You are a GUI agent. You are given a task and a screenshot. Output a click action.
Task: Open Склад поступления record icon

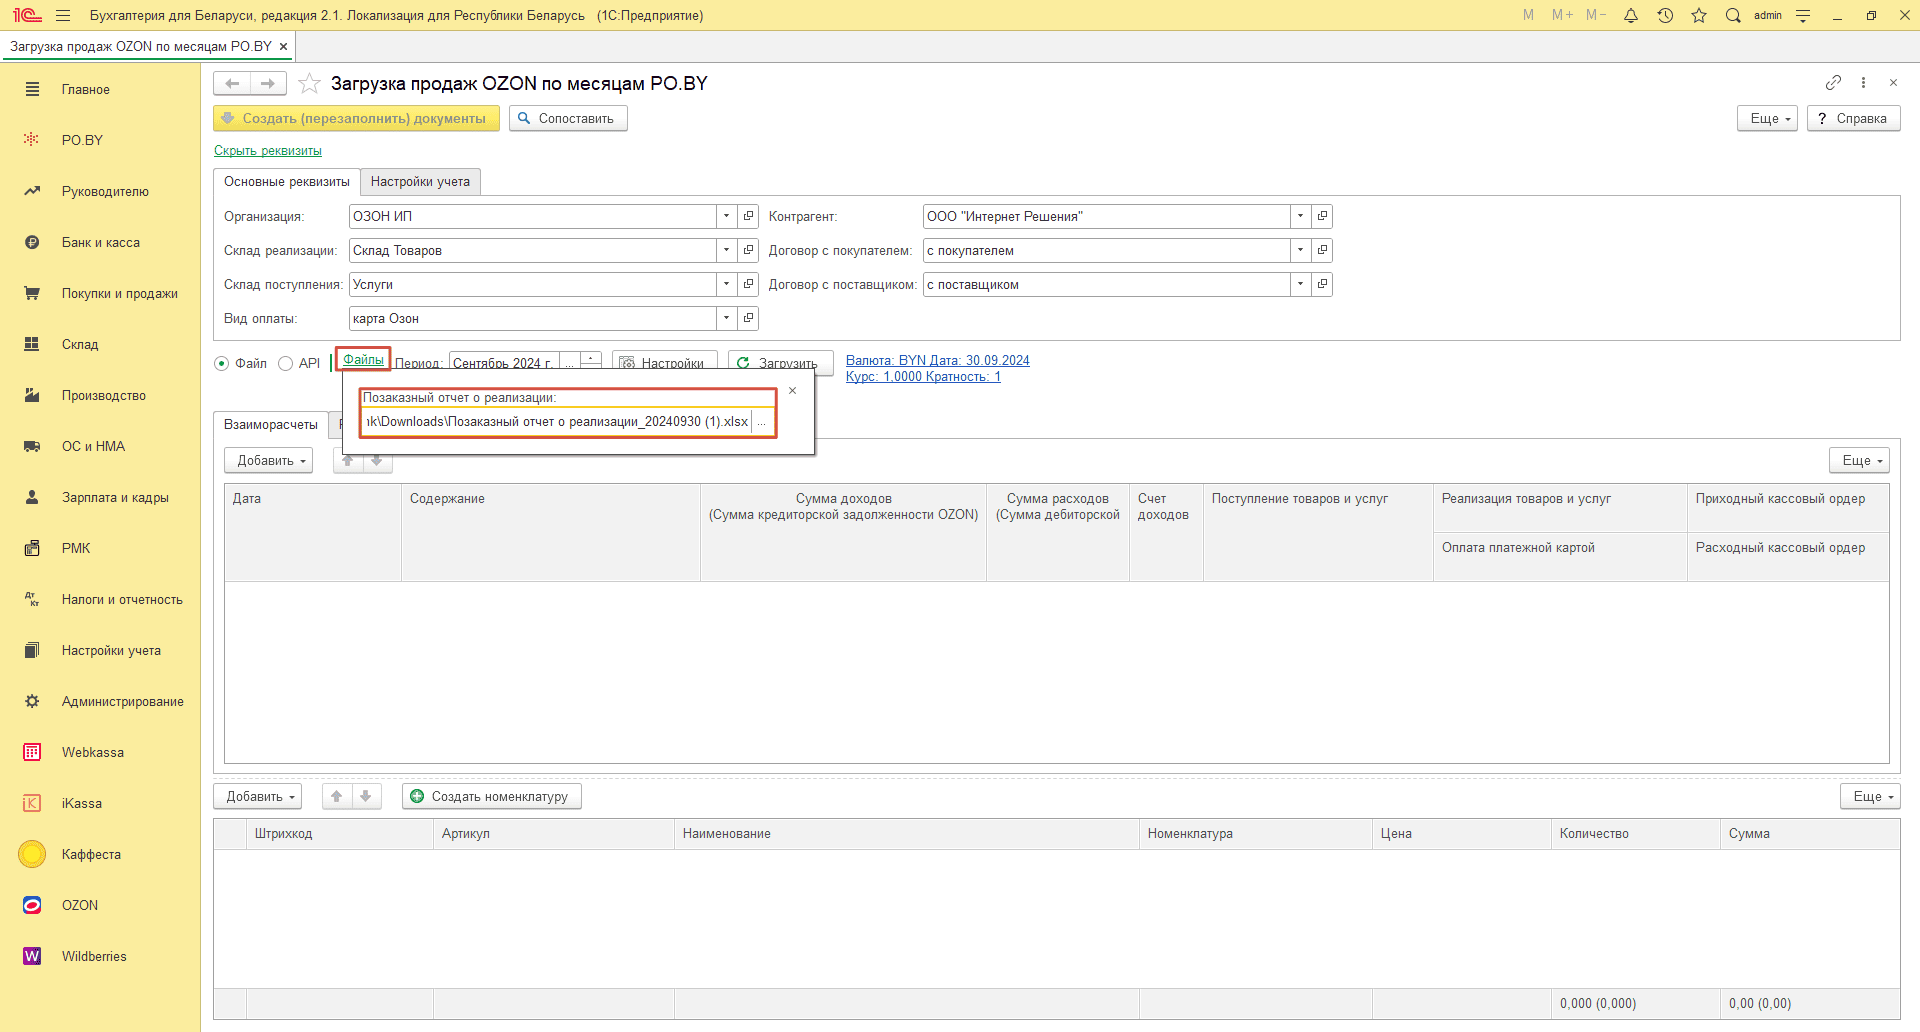pos(748,284)
